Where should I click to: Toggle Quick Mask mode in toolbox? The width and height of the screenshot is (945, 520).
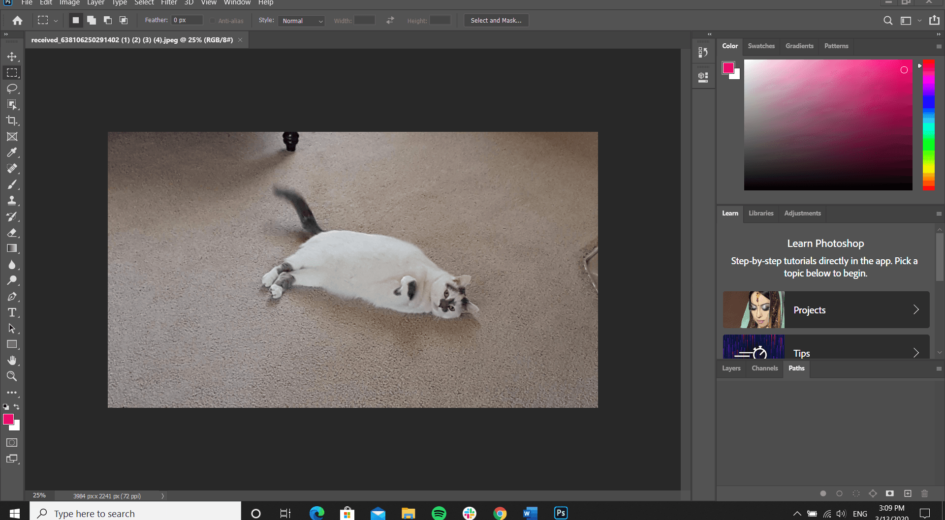(x=11, y=442)
